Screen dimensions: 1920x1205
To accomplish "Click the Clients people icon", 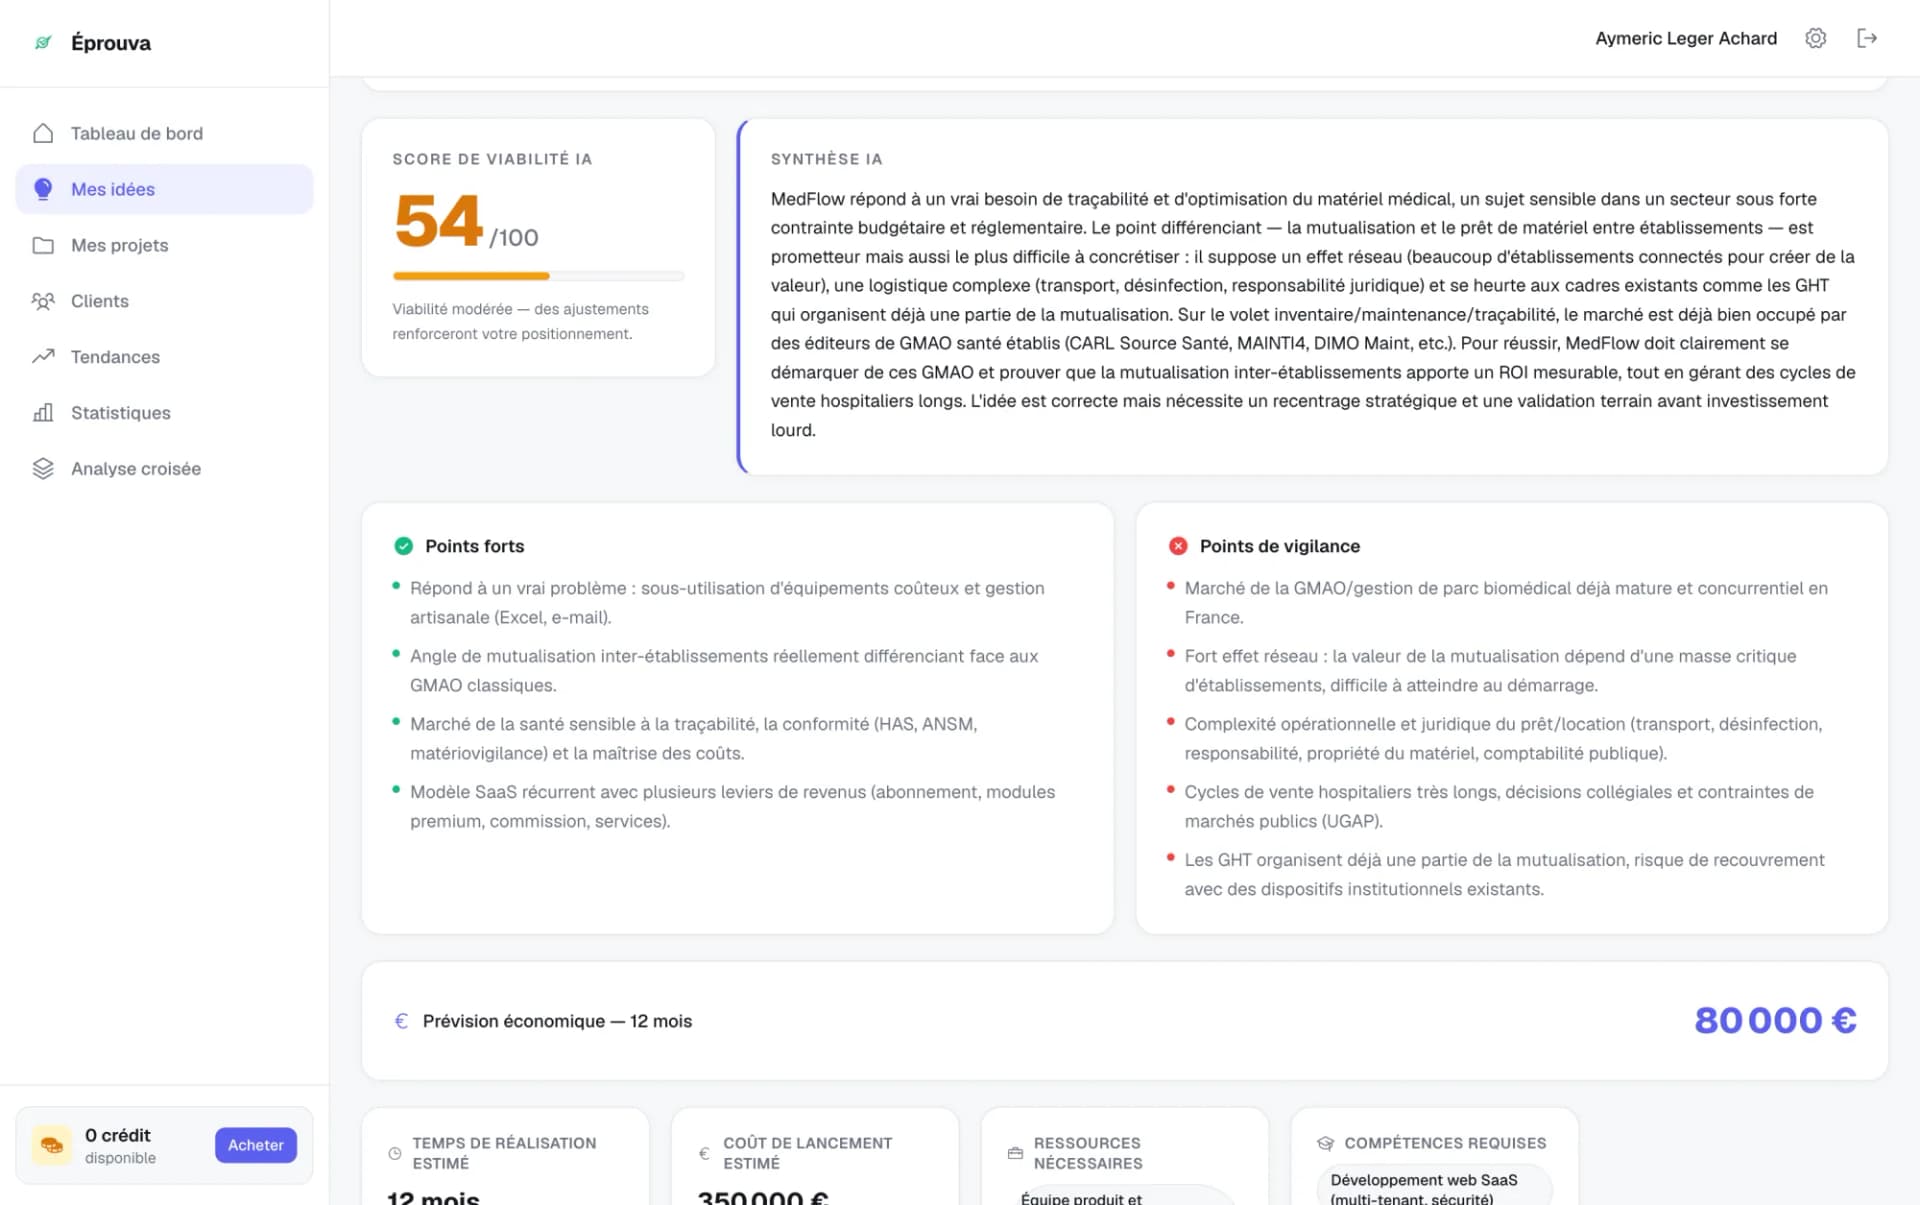I will (x=43, y=301).
